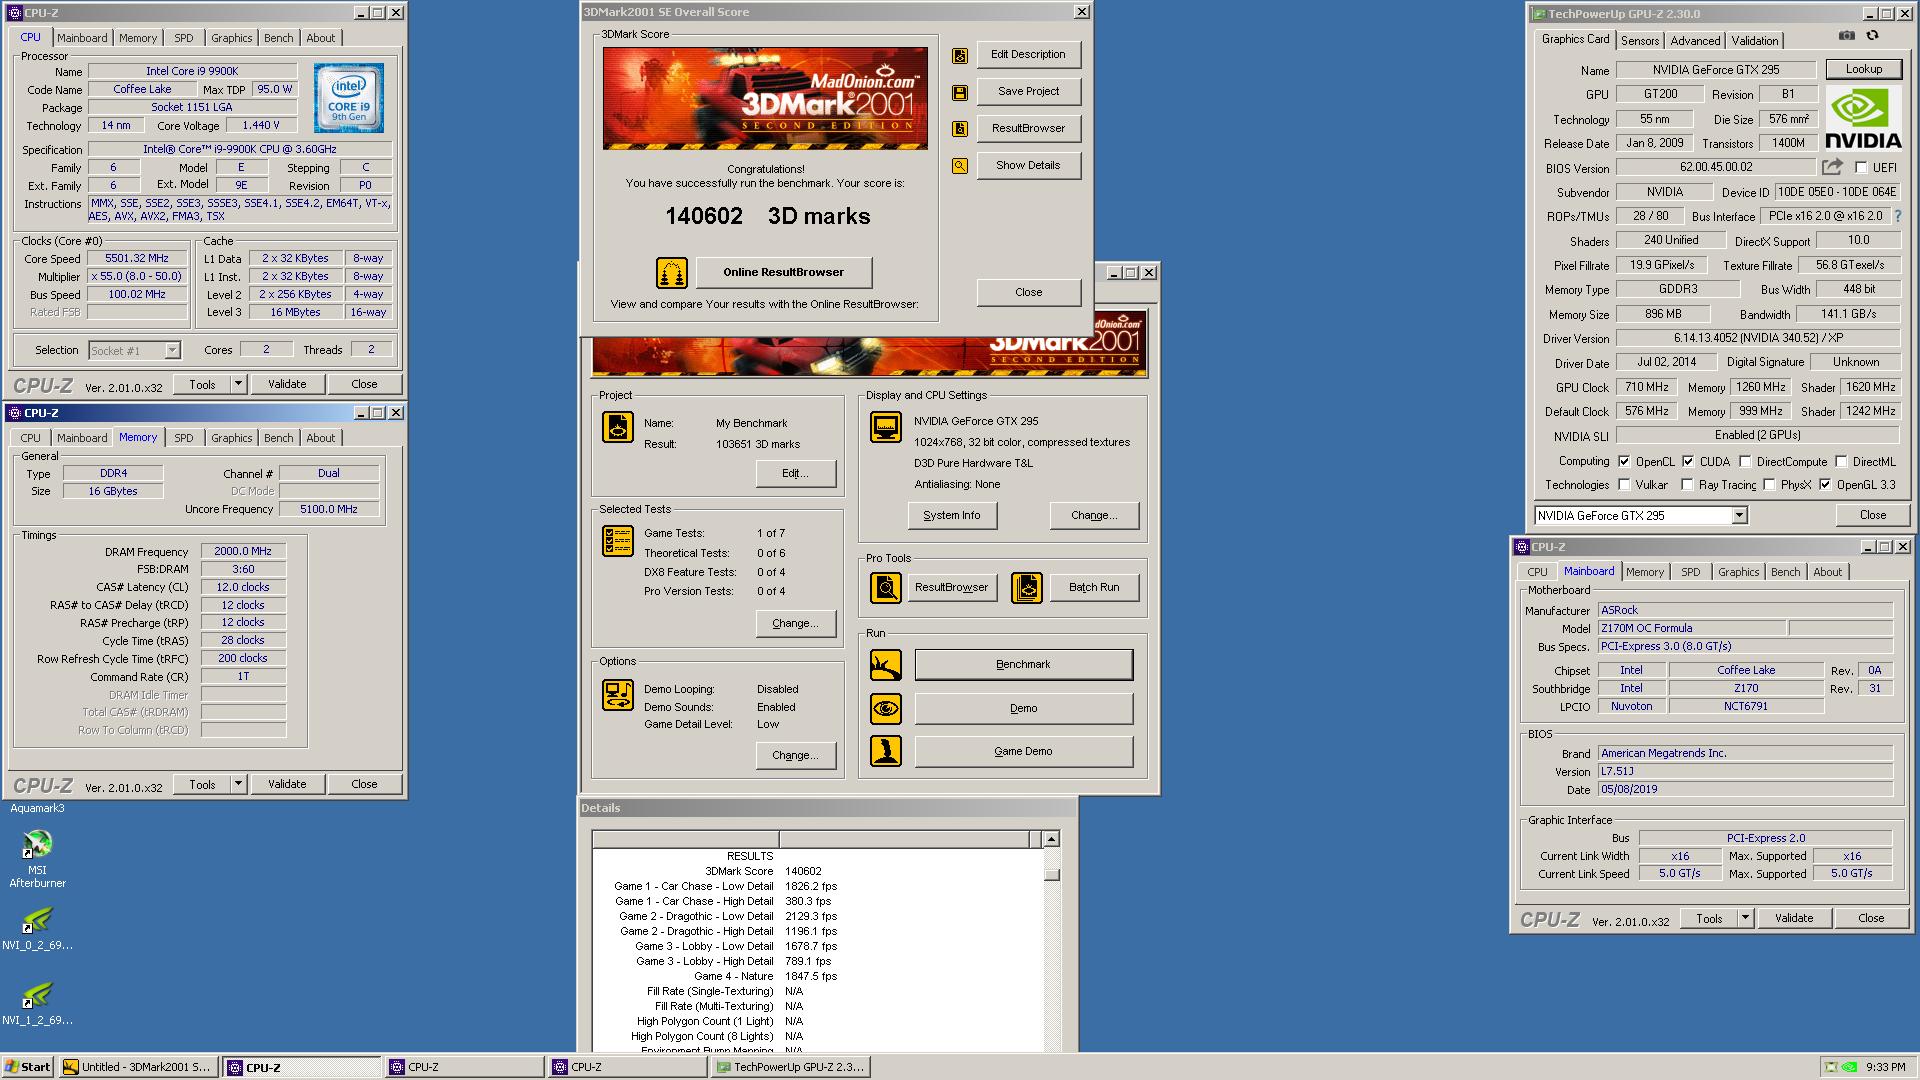Screen dimensions: 1920x1080
Task: Click the NVIDIA logo in GPU-Z
Action: coord(1863,118)
